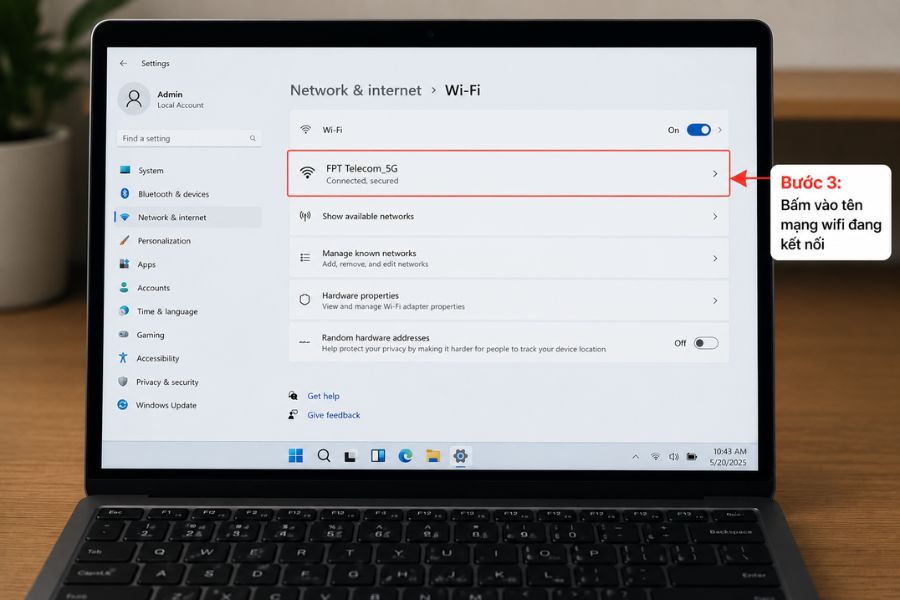Click the search magnifier in Find a setting
This screenshot has width=900, height=600.
tap(253, 138)
